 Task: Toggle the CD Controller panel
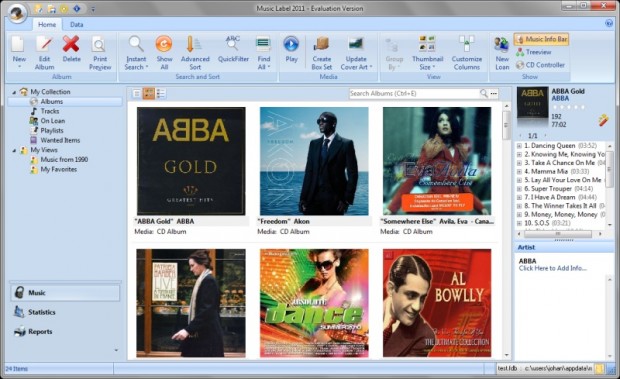(x=540, y=65)
